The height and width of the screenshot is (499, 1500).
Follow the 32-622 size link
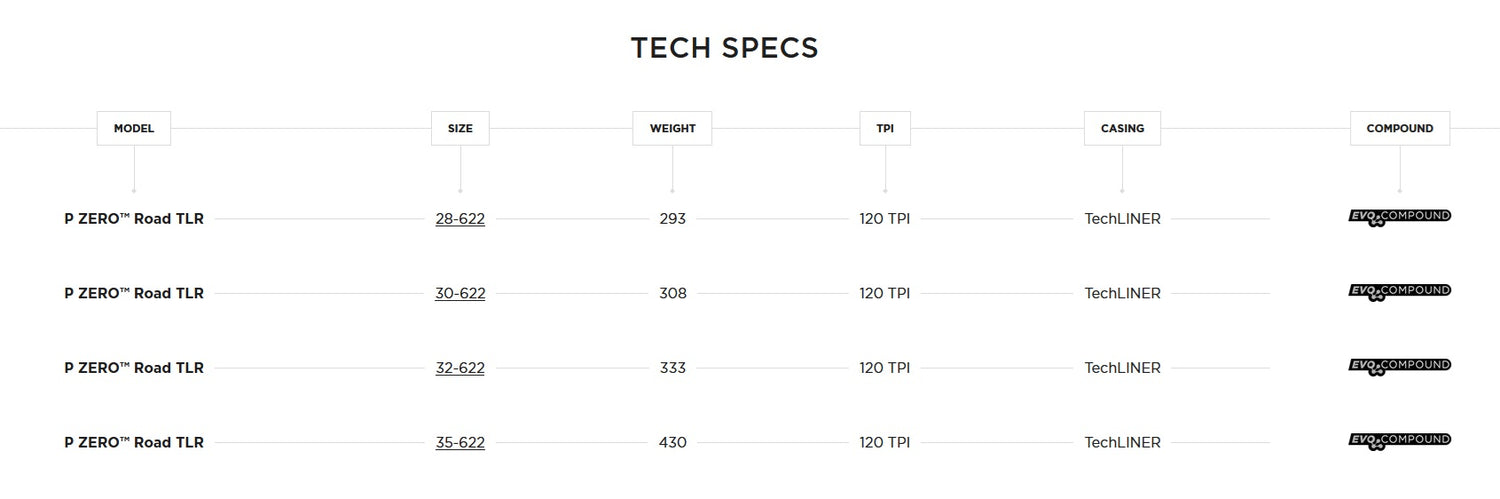tap(460, 368)
